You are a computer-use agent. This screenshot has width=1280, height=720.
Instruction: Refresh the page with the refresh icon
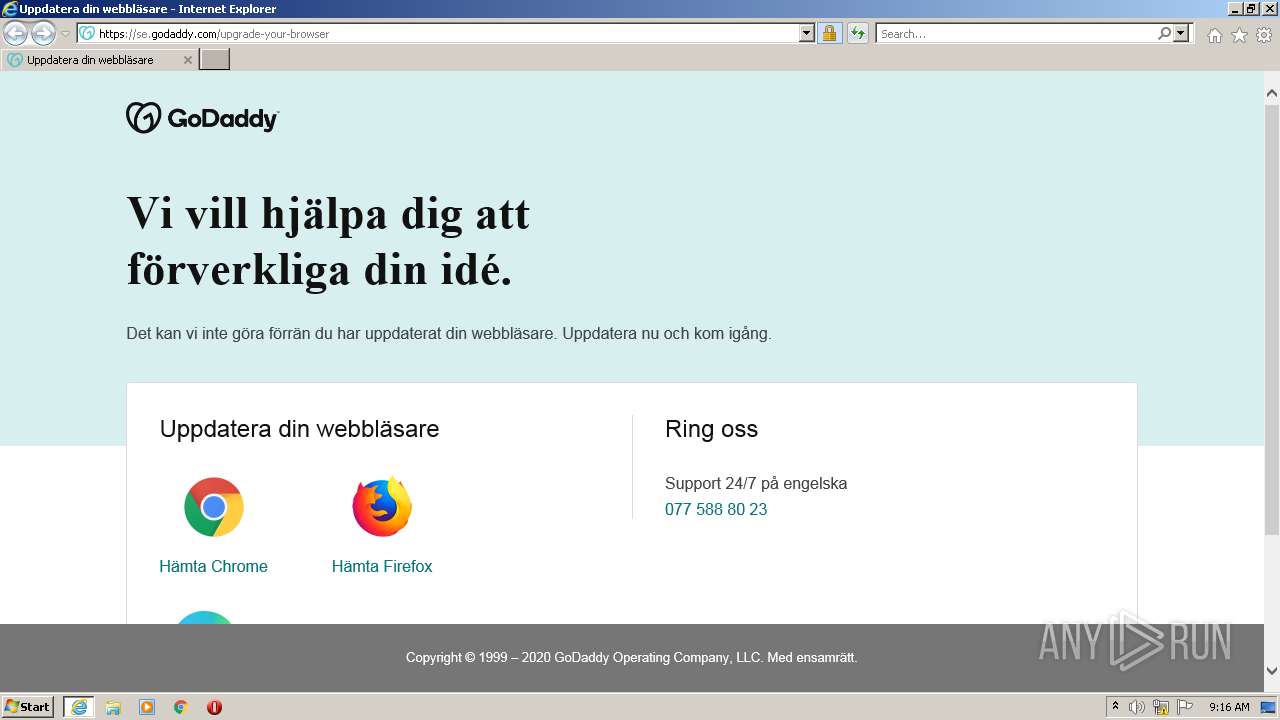tap(858, 34)
